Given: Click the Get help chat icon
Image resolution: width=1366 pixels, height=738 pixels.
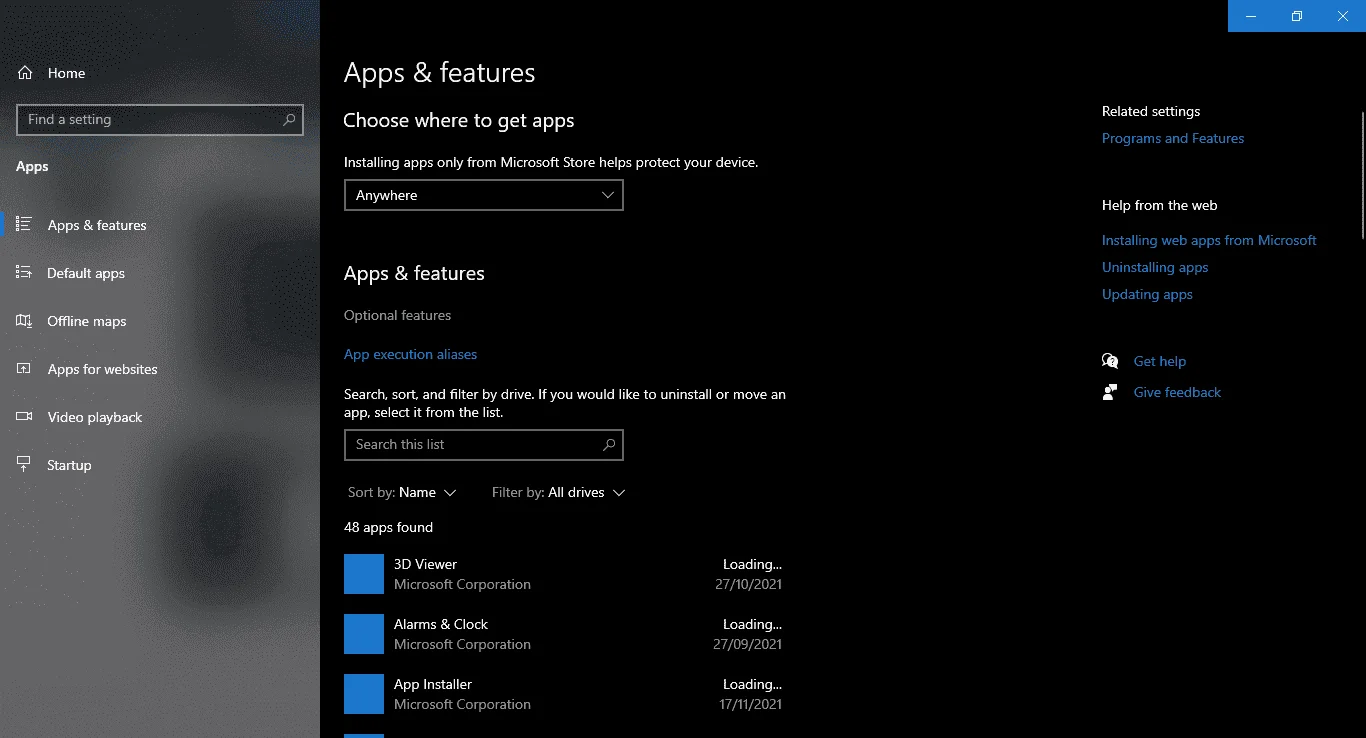Looking at the screenshot, I should tap(1110, 361).
